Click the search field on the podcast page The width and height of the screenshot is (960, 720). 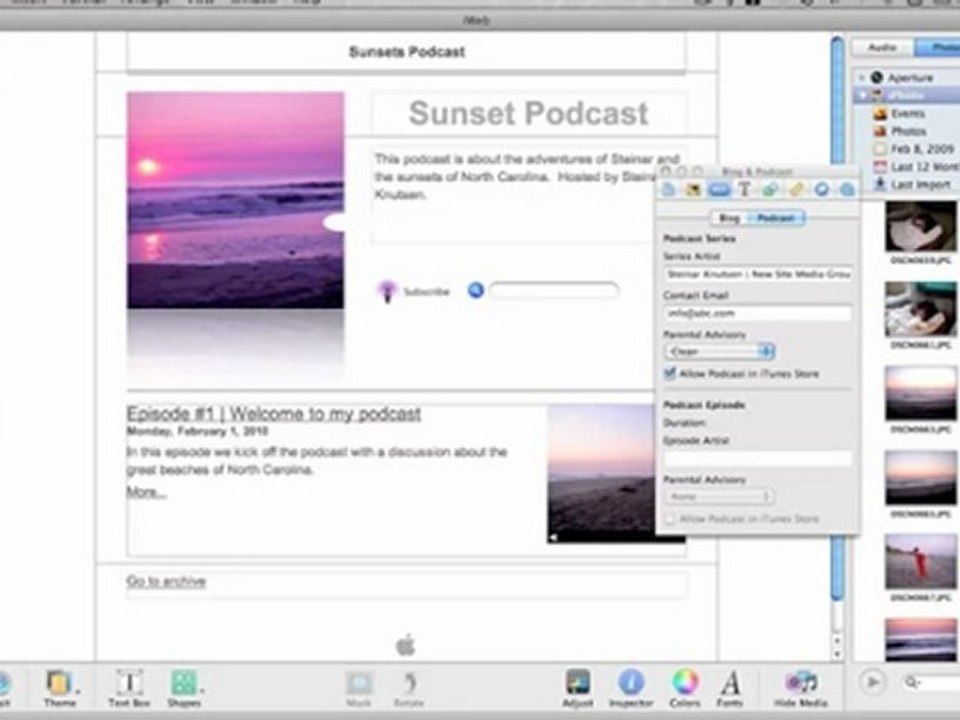click(x=553, y=291)
